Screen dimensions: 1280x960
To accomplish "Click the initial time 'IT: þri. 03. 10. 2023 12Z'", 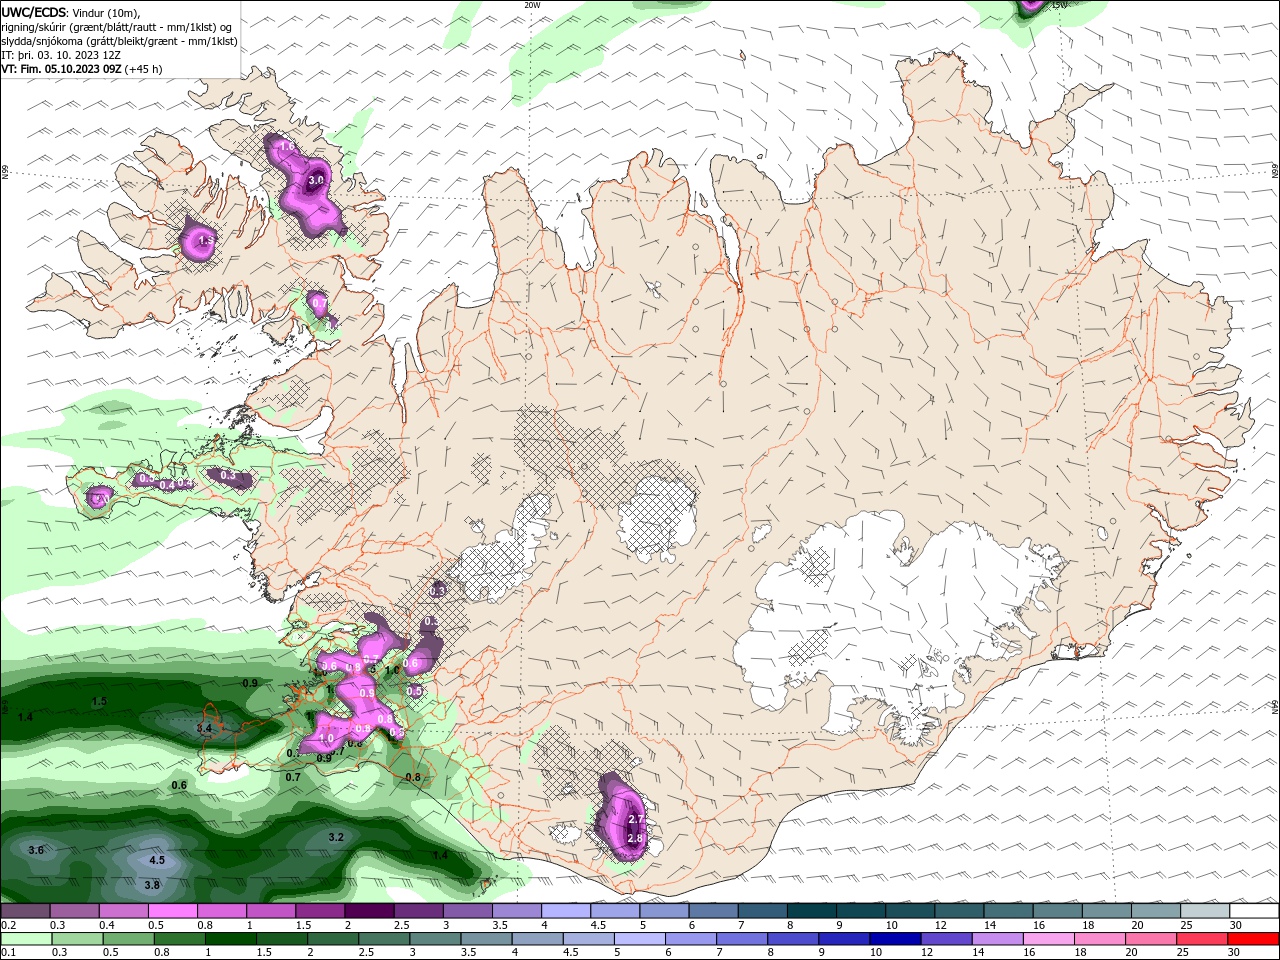I will [x=60, y=55].
